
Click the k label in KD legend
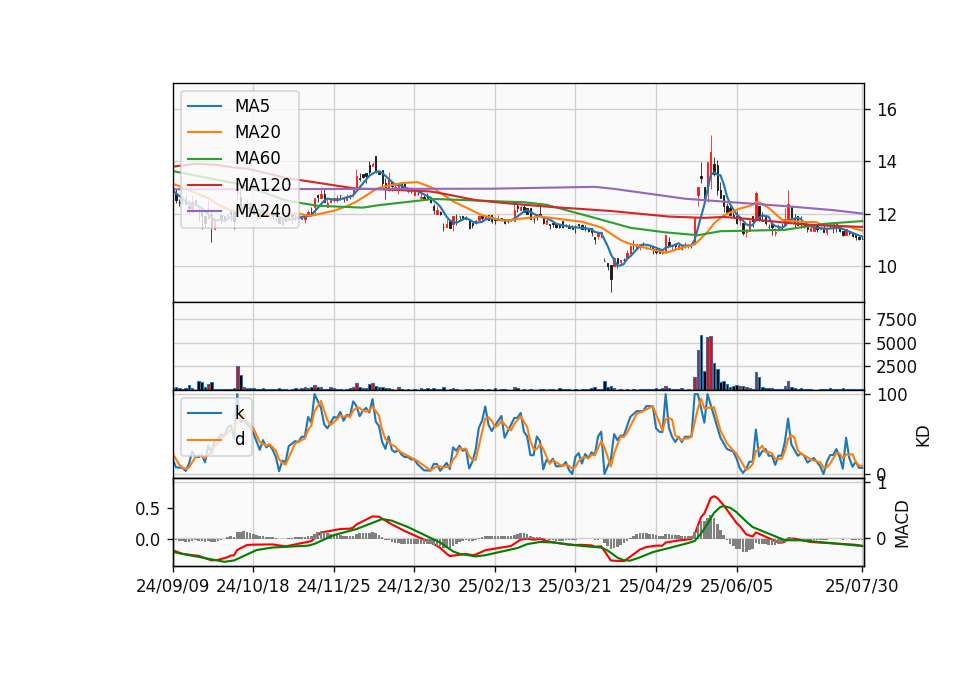(239, 413)
